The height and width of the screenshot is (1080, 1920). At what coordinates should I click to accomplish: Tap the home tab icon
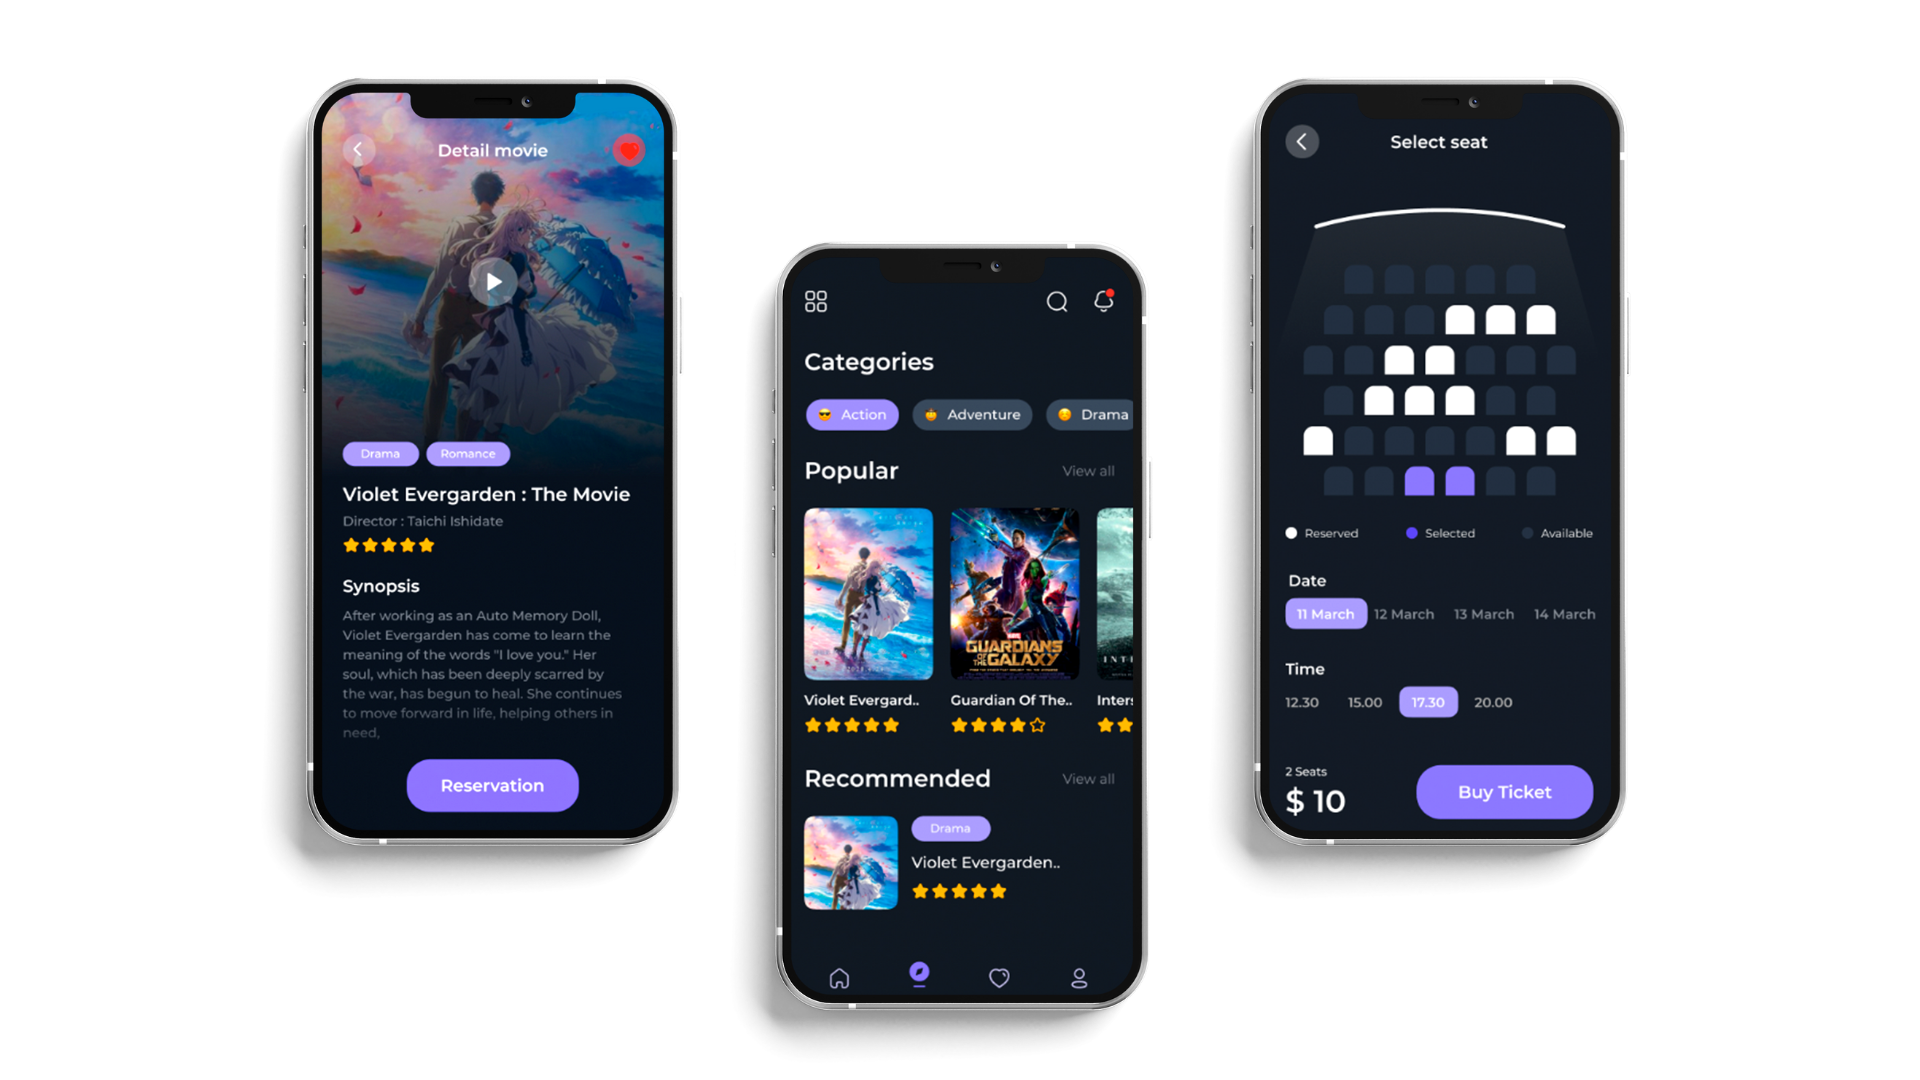[839, 976]
